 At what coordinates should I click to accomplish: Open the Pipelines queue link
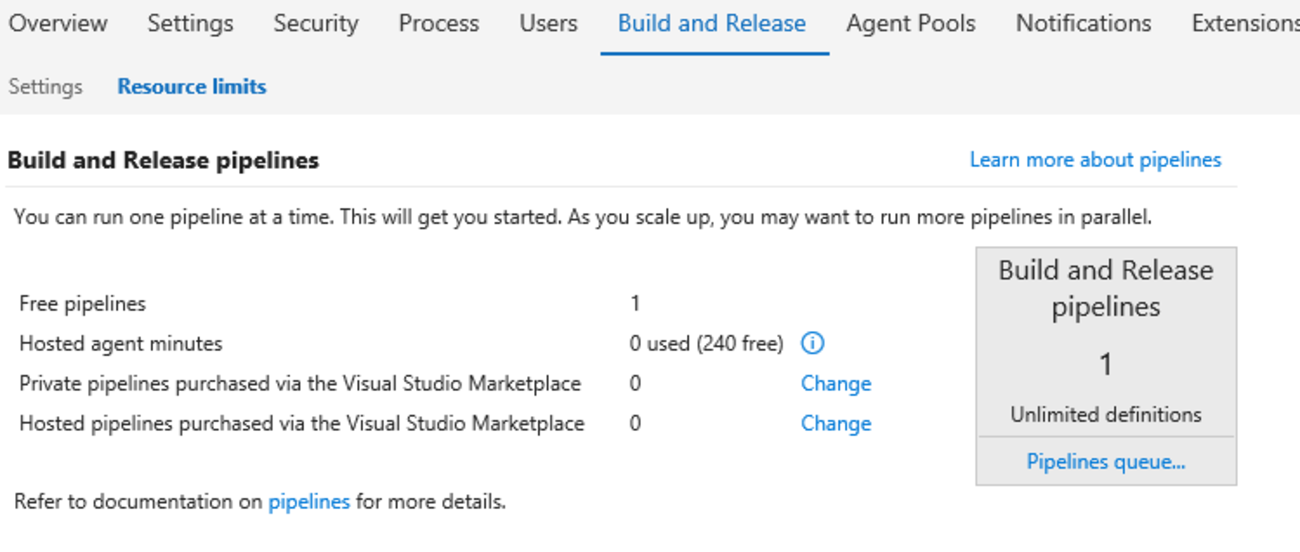click(1106, 462)
